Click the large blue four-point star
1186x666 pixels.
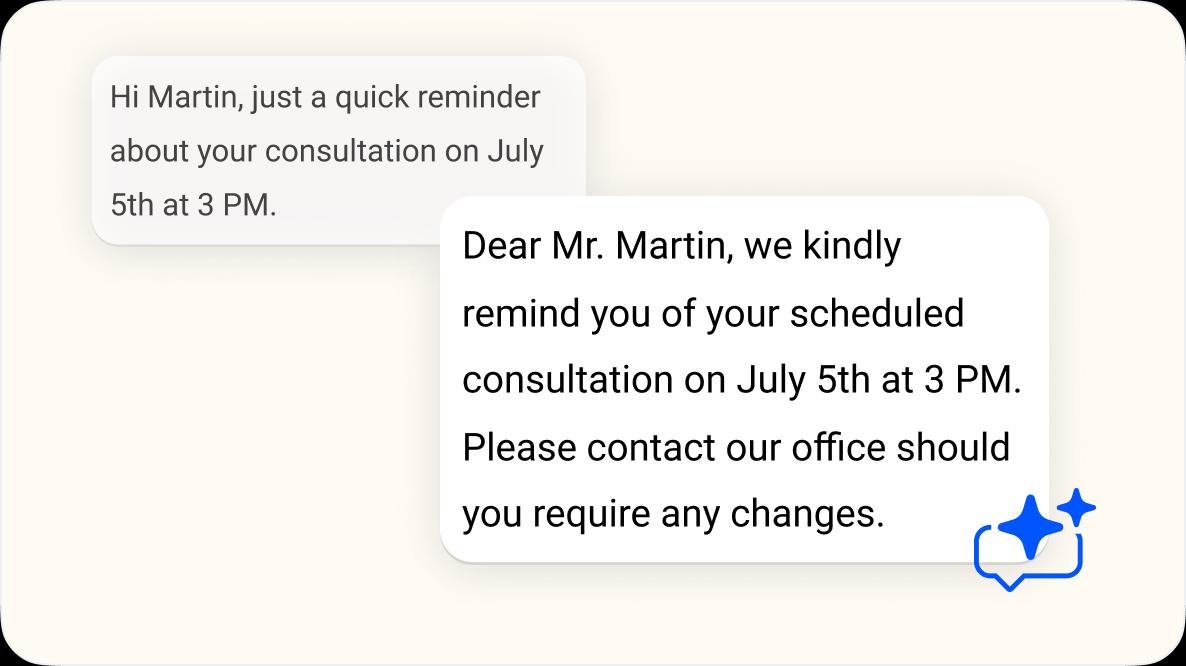click(1029, 525)
